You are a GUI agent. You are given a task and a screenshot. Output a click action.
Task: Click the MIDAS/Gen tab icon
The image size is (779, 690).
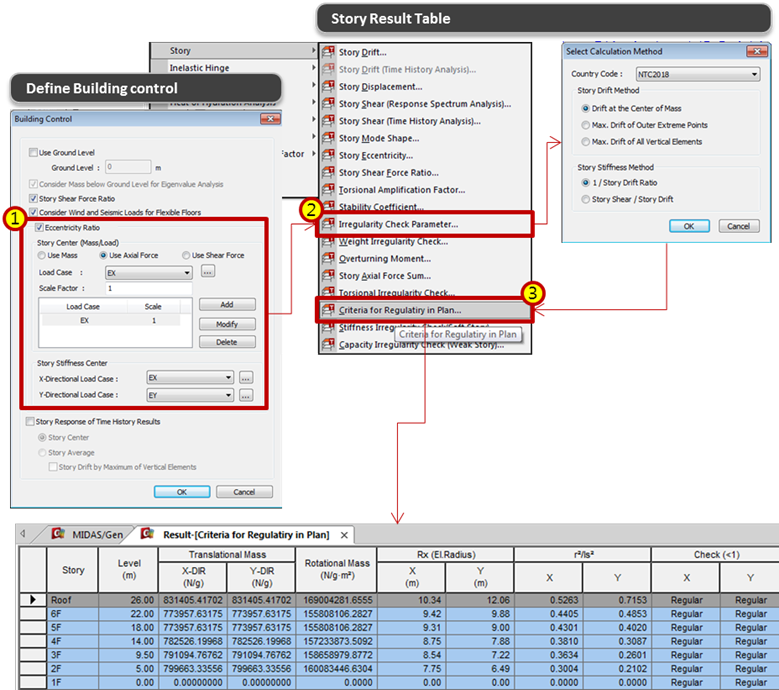(x=59, y=534)
